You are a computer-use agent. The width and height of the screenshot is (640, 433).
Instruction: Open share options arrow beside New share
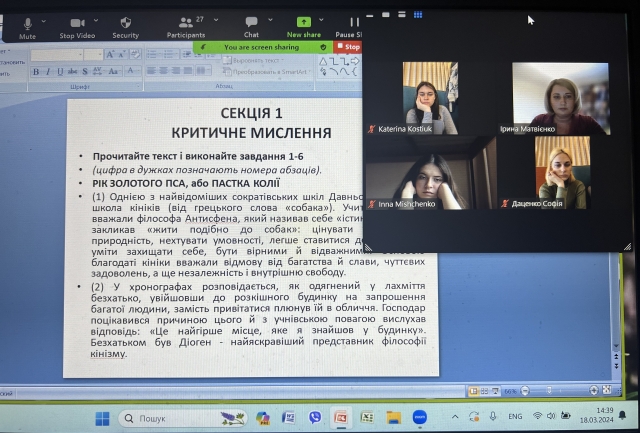(x=321, y=20)
